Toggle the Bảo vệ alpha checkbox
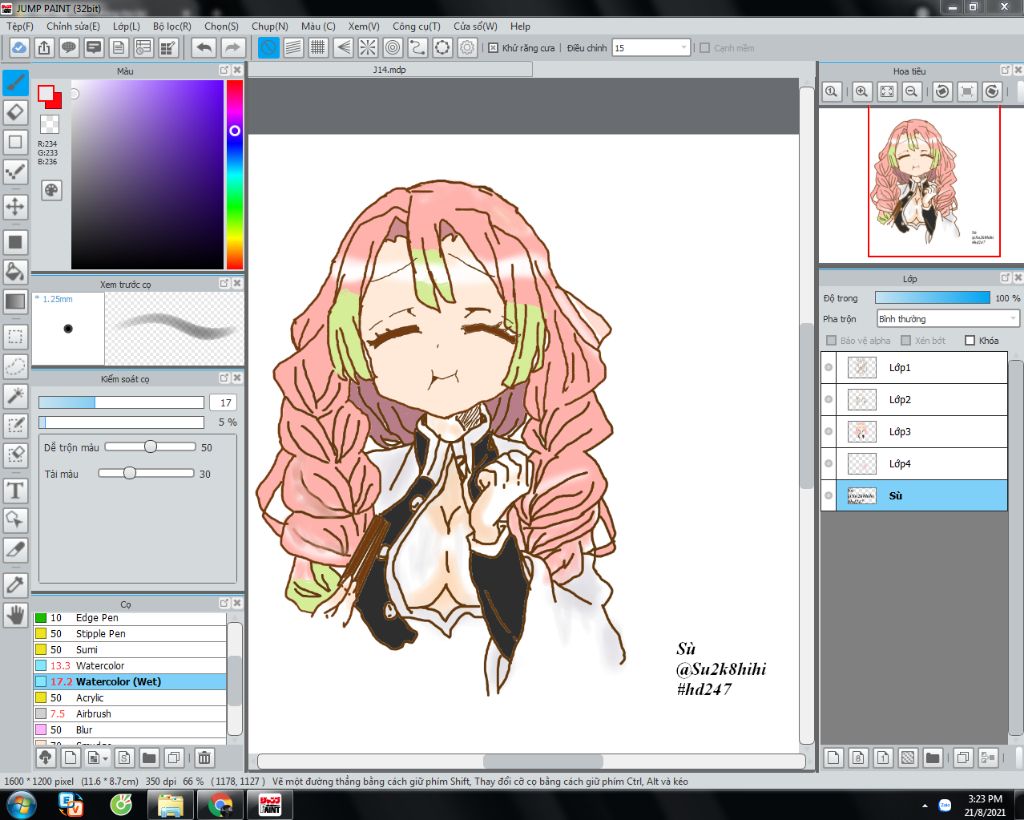This screenshot has height=820, width=1024. click(831, 340)
